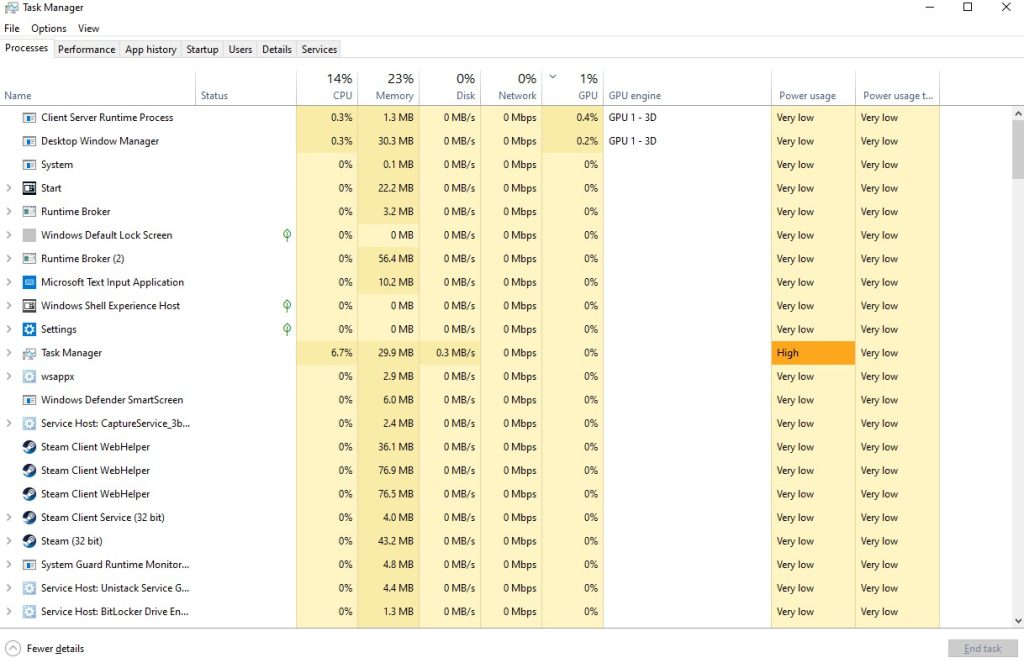1024x663 pixels.
Task: Go to the Users tab
Action: click(x=240, y=50)
